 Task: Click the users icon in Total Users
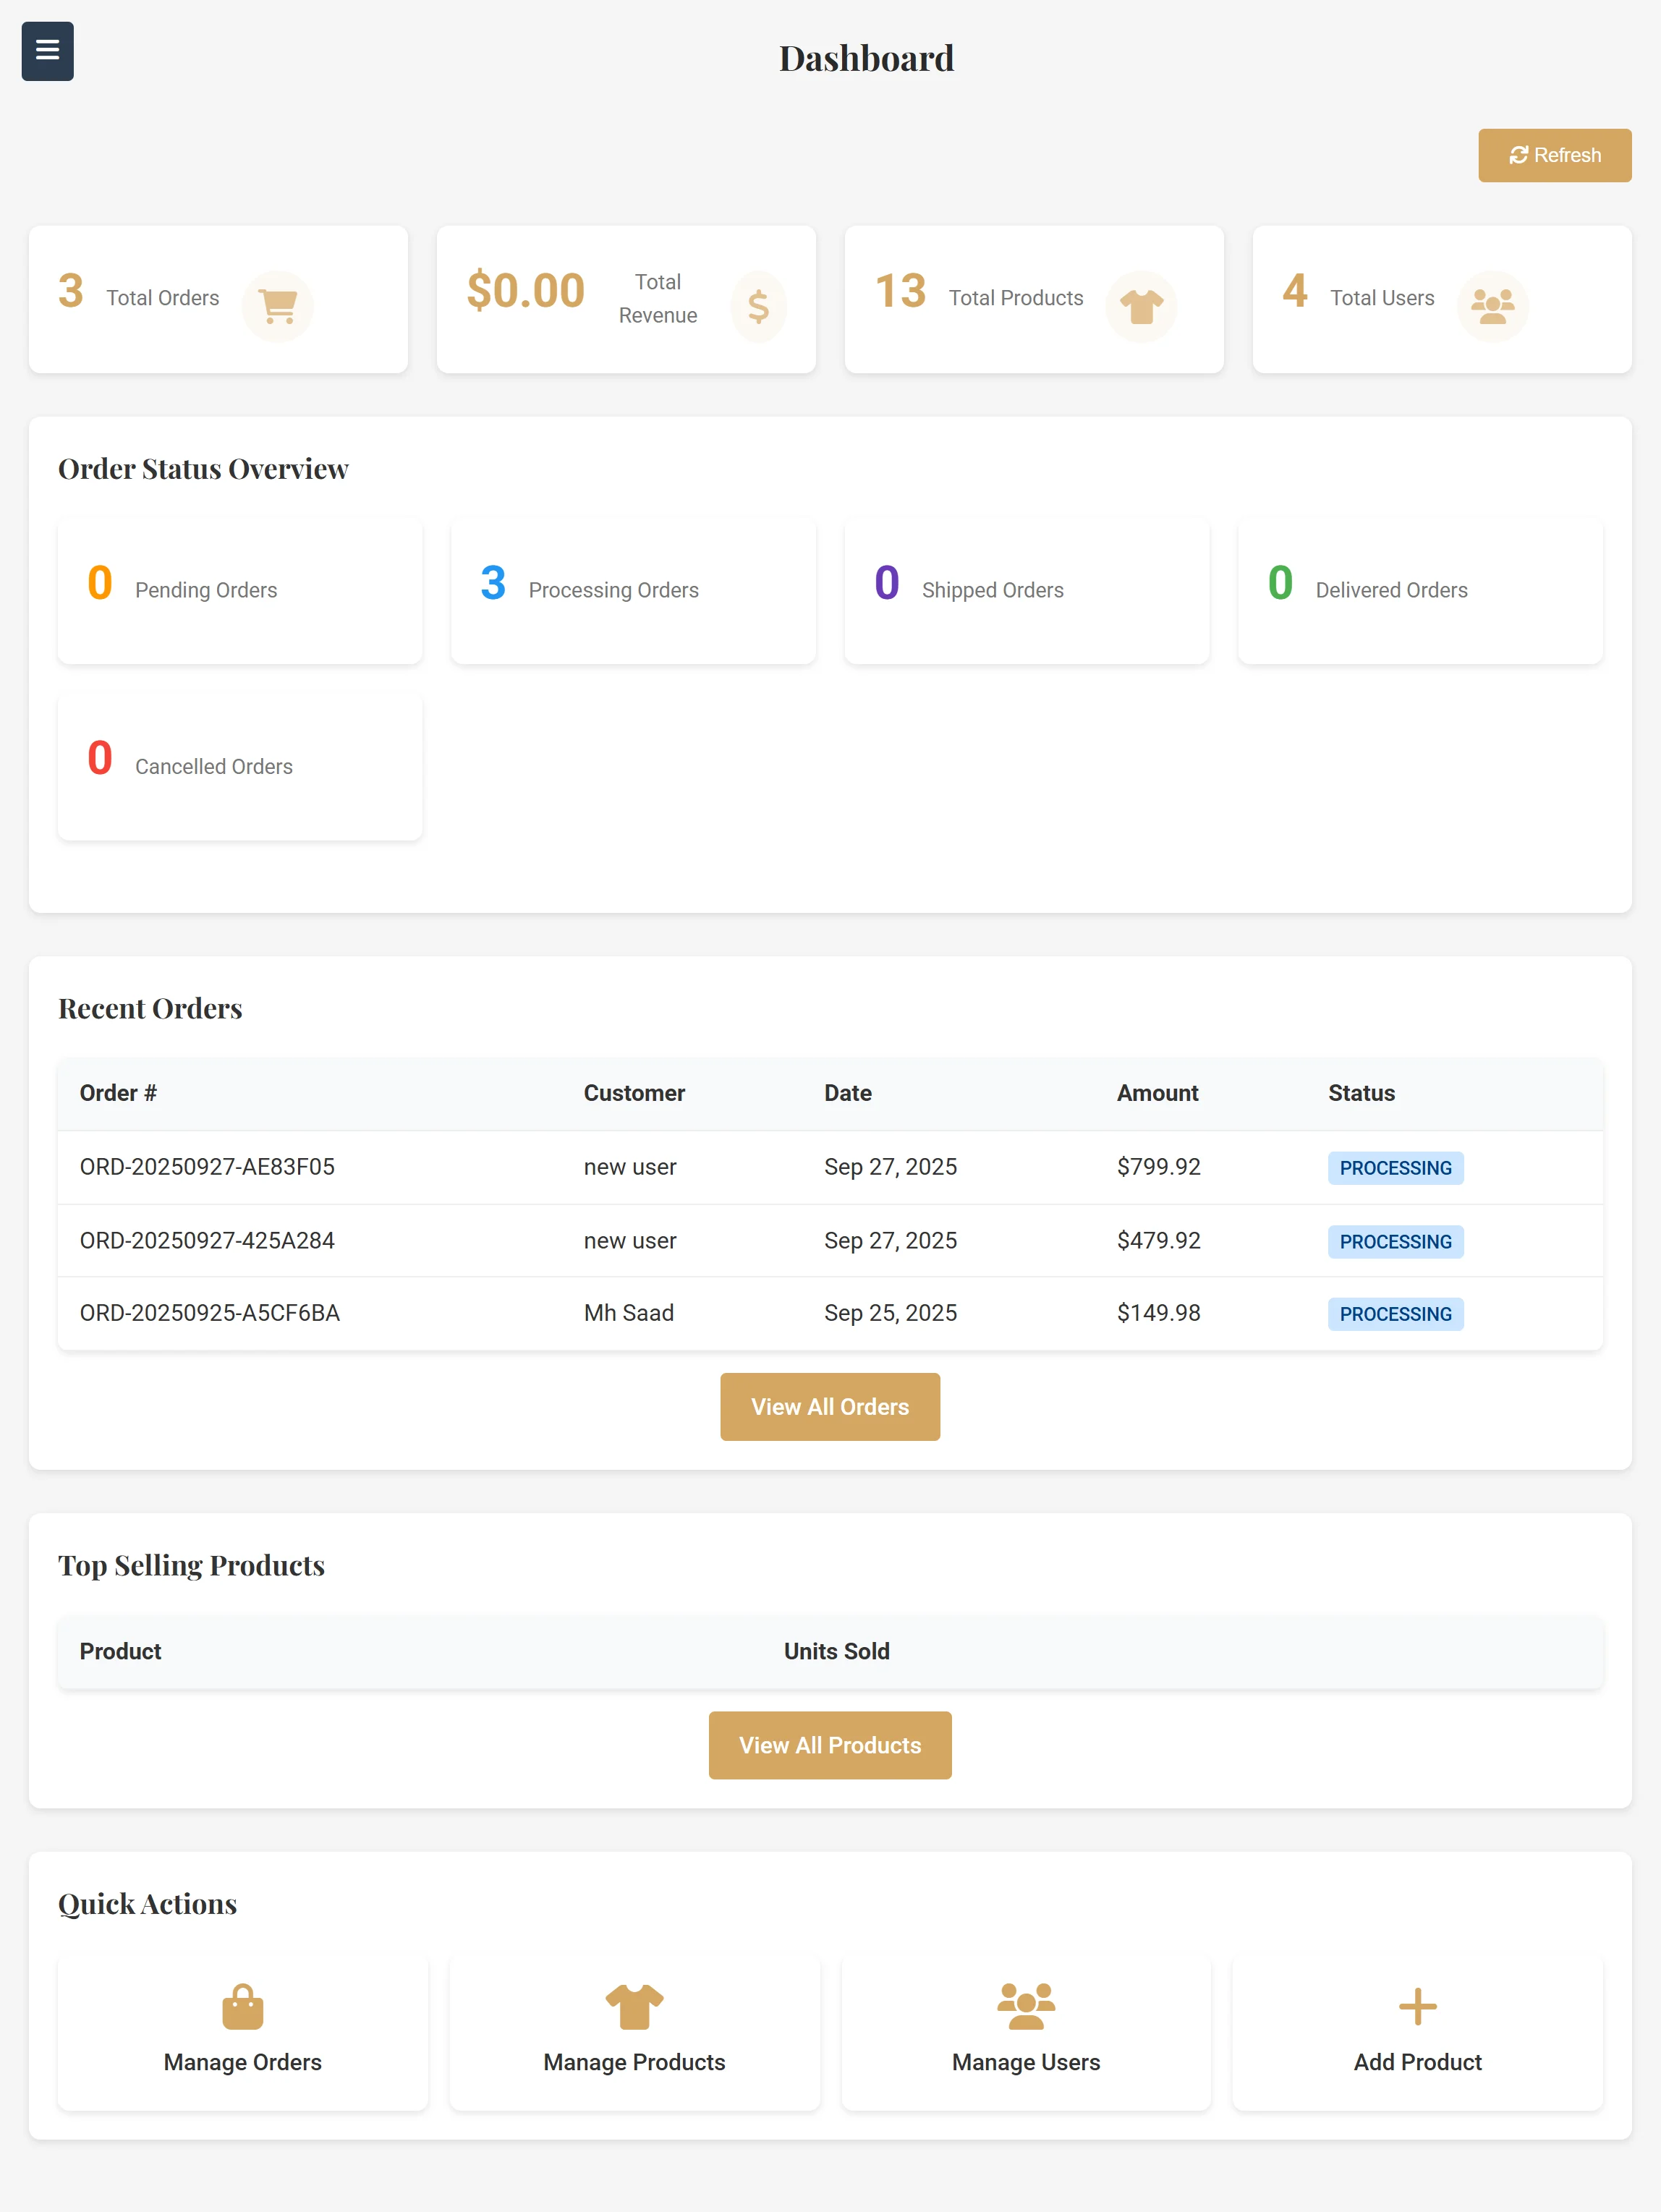coord(1493,306)
